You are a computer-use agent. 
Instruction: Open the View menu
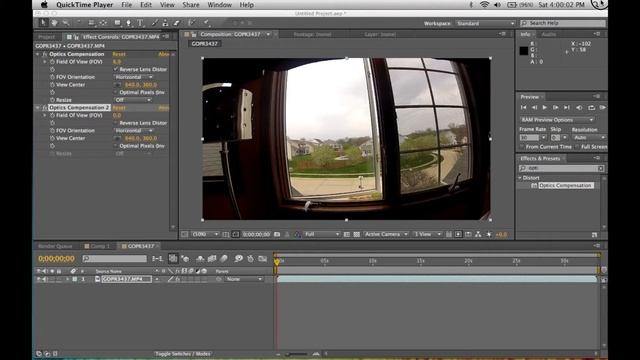[167, 5]
